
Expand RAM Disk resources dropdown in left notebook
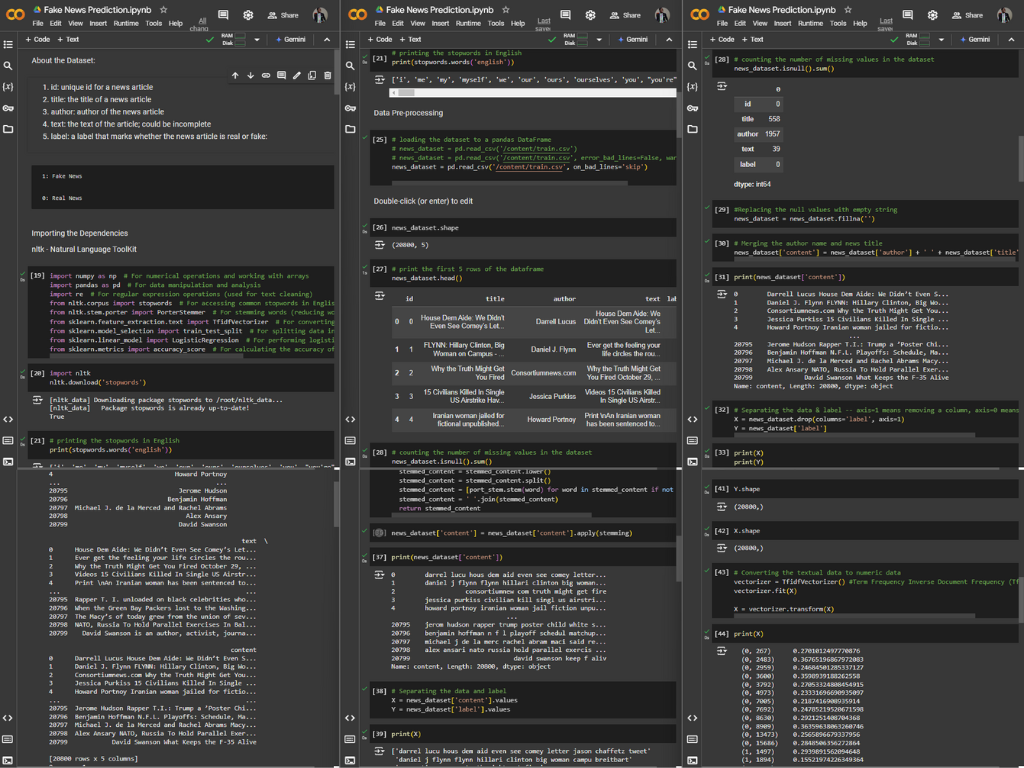(x=257, y=40)
